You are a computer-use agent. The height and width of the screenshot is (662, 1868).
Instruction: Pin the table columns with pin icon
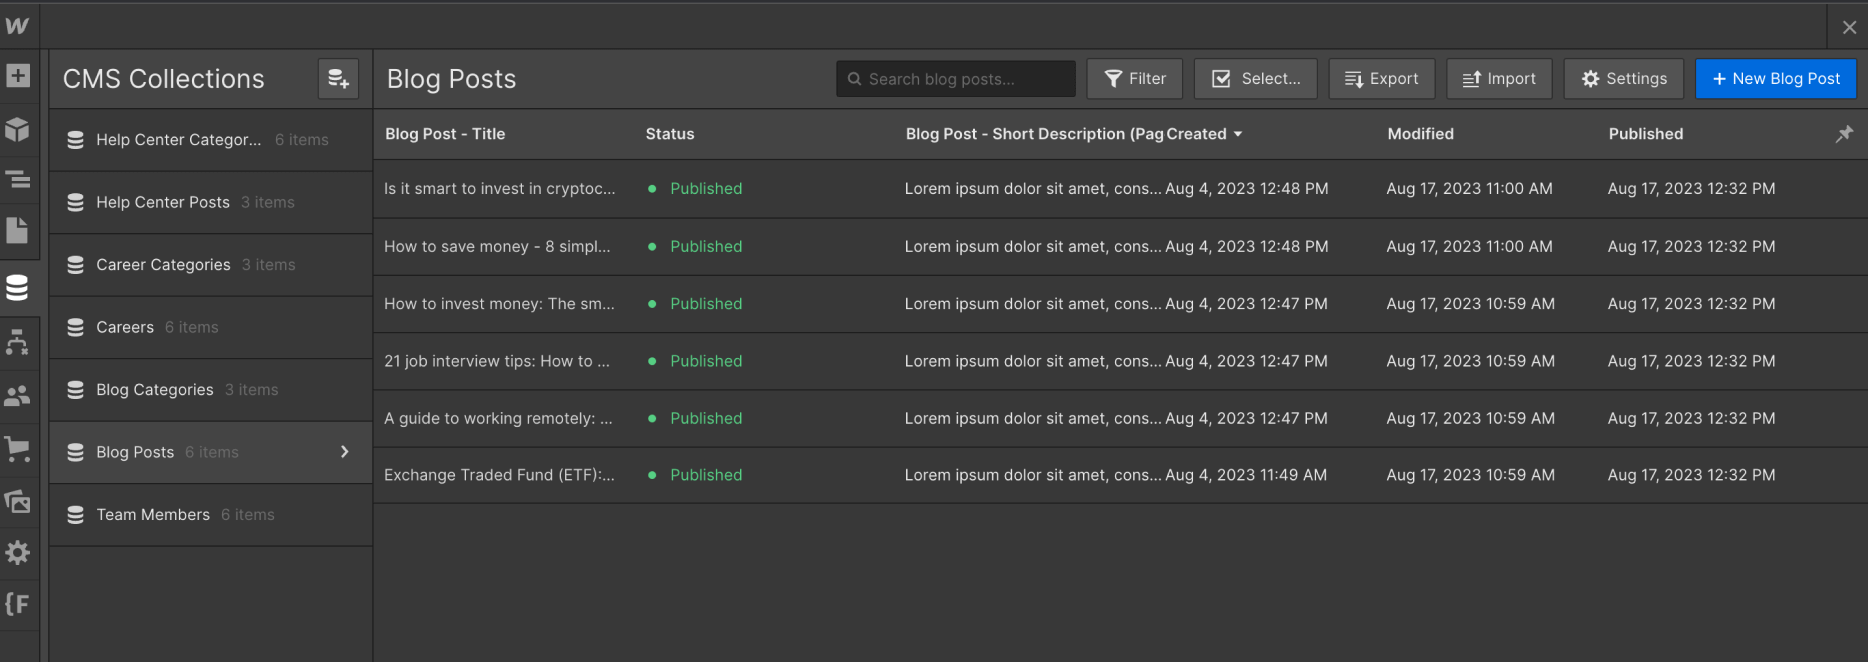click(1844, 134)
